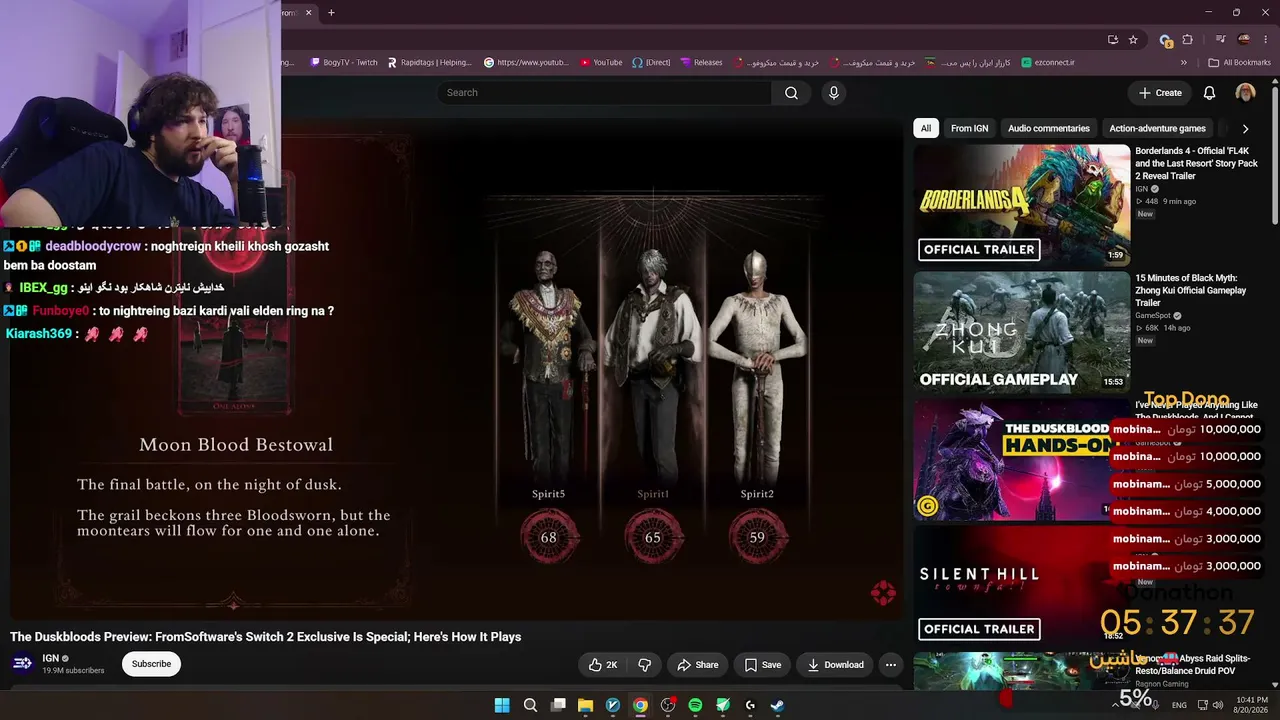Bookmark this page with the star icon
This screenshot has width=1280, height=720.
pyautogui.click(x=1133, y=40)
